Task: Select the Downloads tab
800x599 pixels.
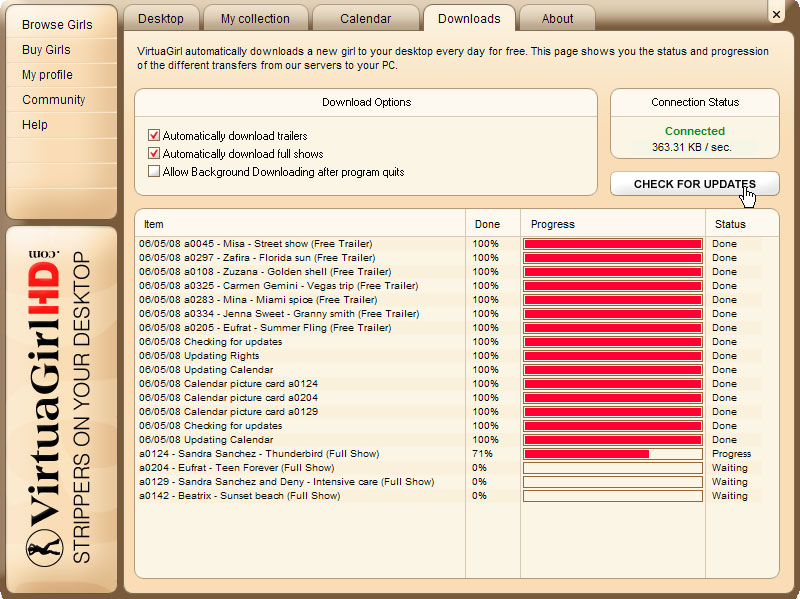Action: (x=469, y=19)
